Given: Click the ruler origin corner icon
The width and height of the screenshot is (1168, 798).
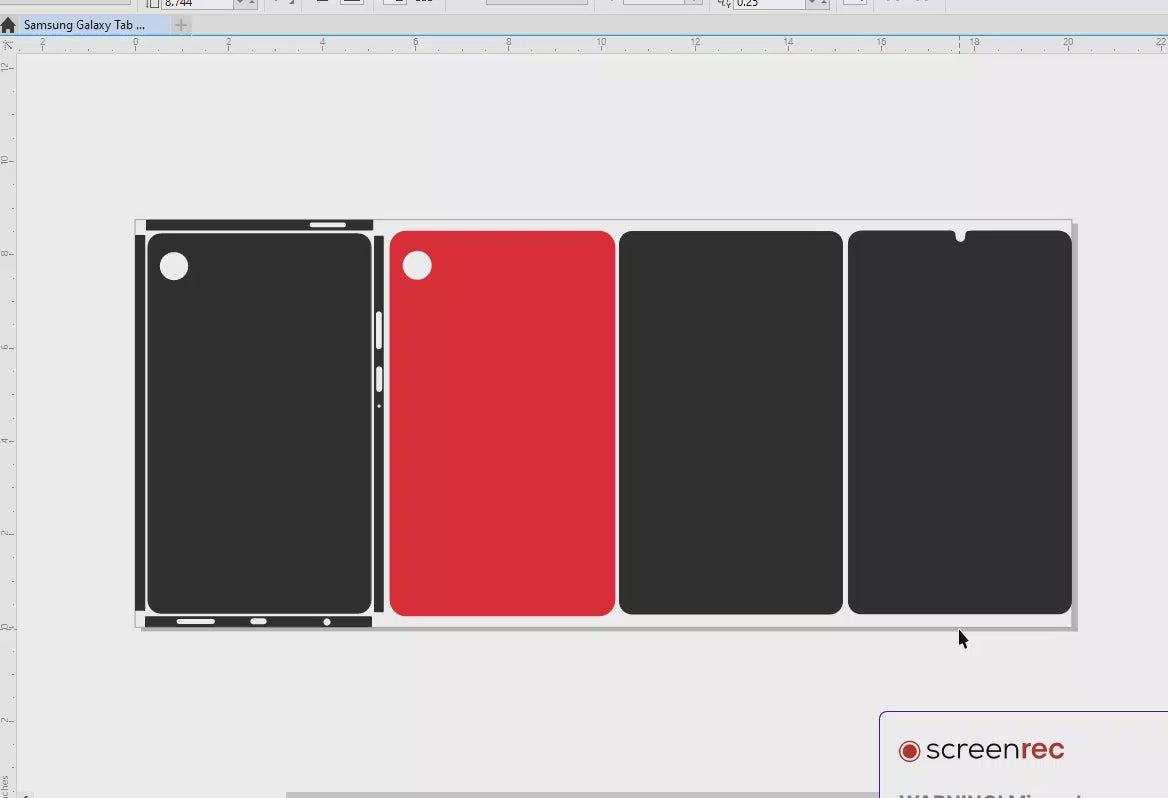Looking at the screenshot, I should 8,45.
